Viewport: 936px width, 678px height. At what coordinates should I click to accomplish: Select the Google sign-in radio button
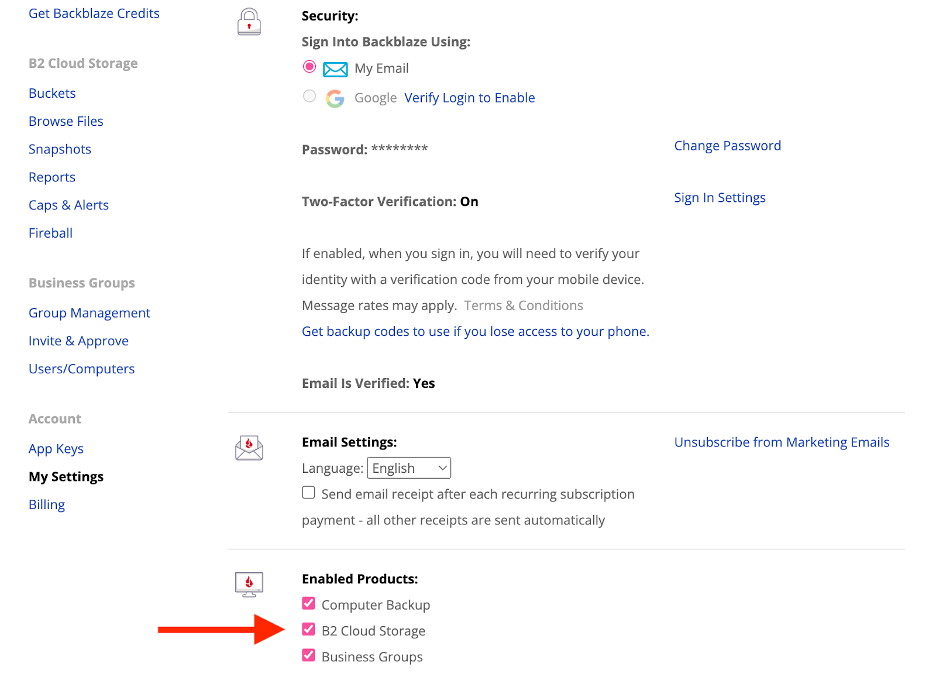(x=309, y=96)
